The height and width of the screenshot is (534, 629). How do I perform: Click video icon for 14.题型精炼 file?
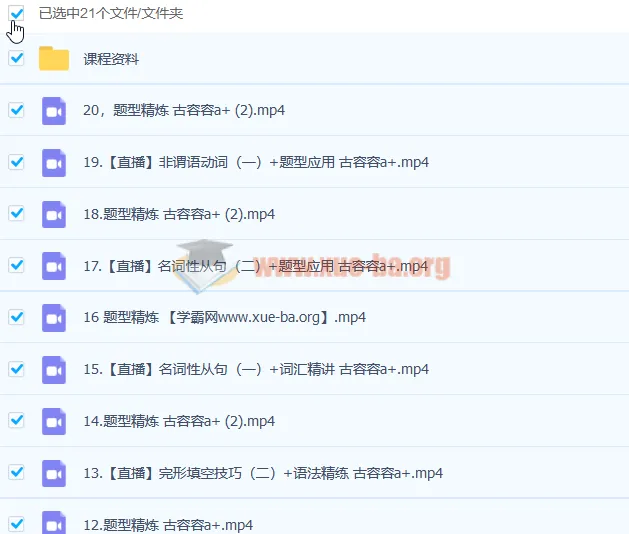click(54, 421)
